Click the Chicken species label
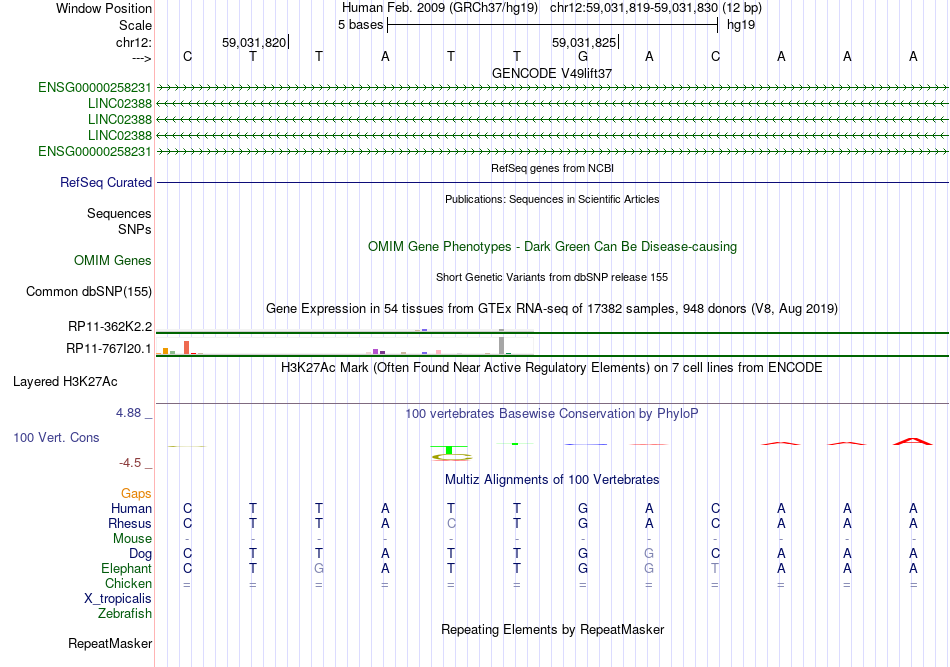This screenshot has width=950, height=667. point(128,583)
